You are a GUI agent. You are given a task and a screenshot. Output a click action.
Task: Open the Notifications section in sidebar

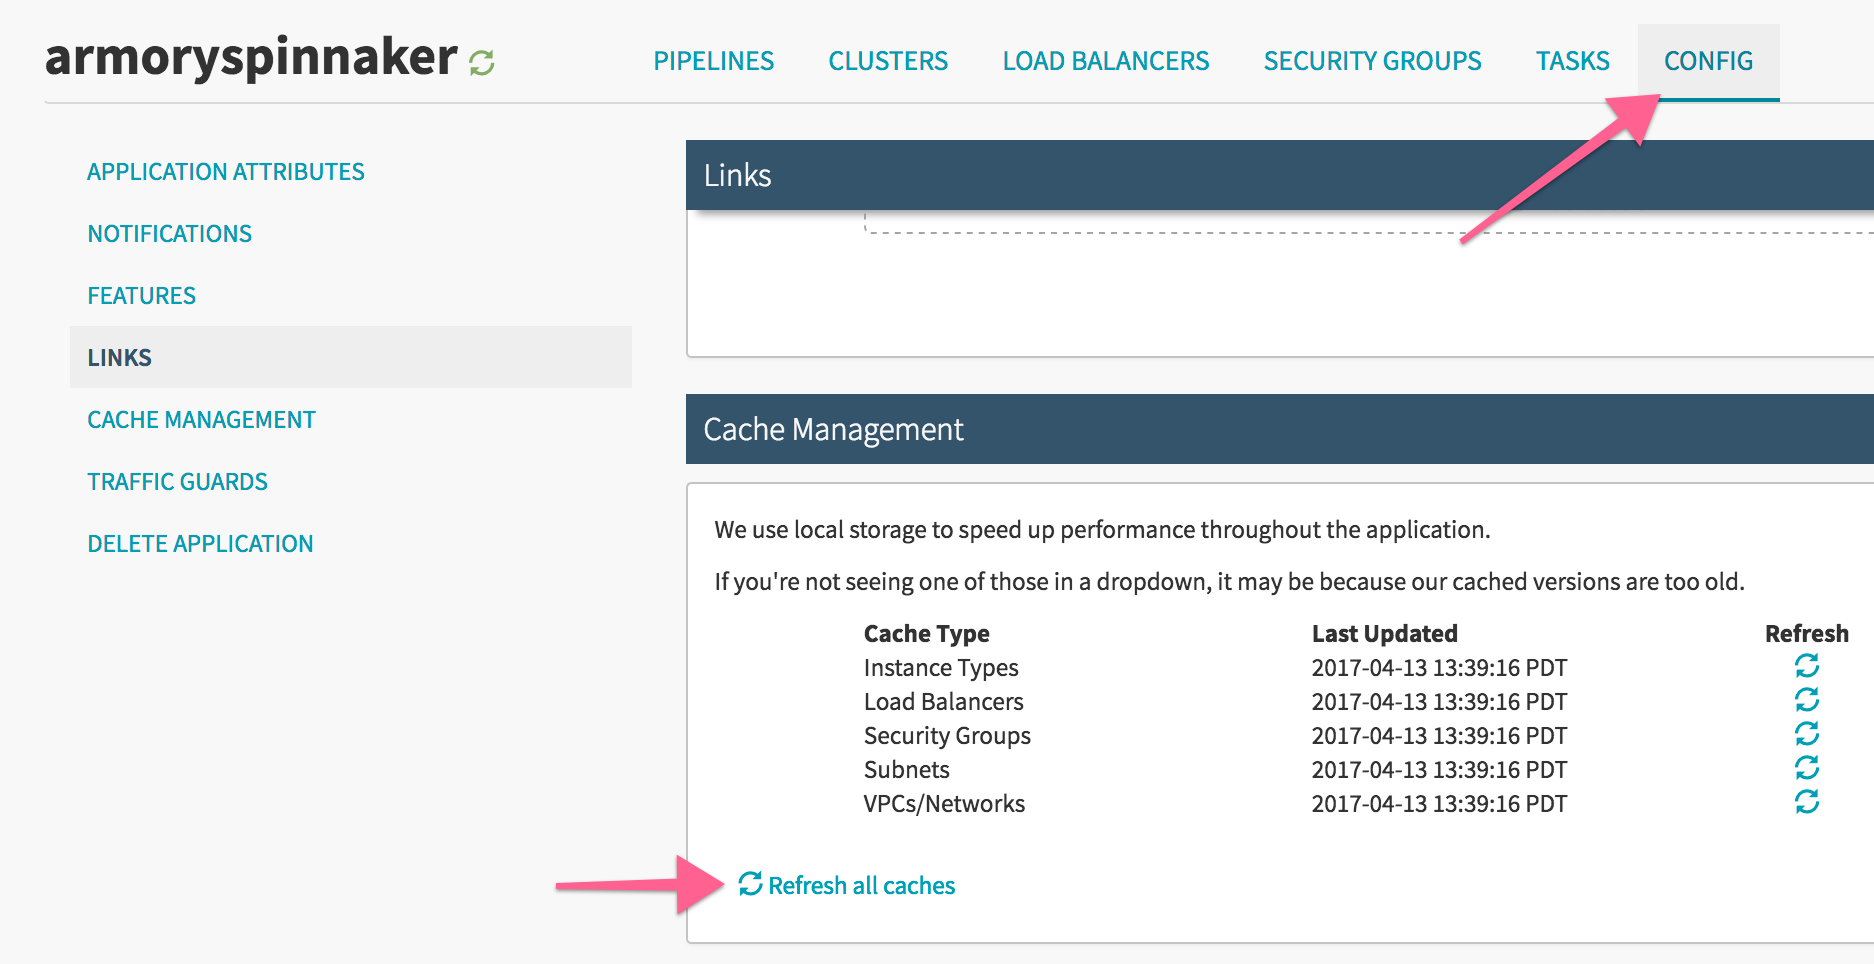click(170, 234)
